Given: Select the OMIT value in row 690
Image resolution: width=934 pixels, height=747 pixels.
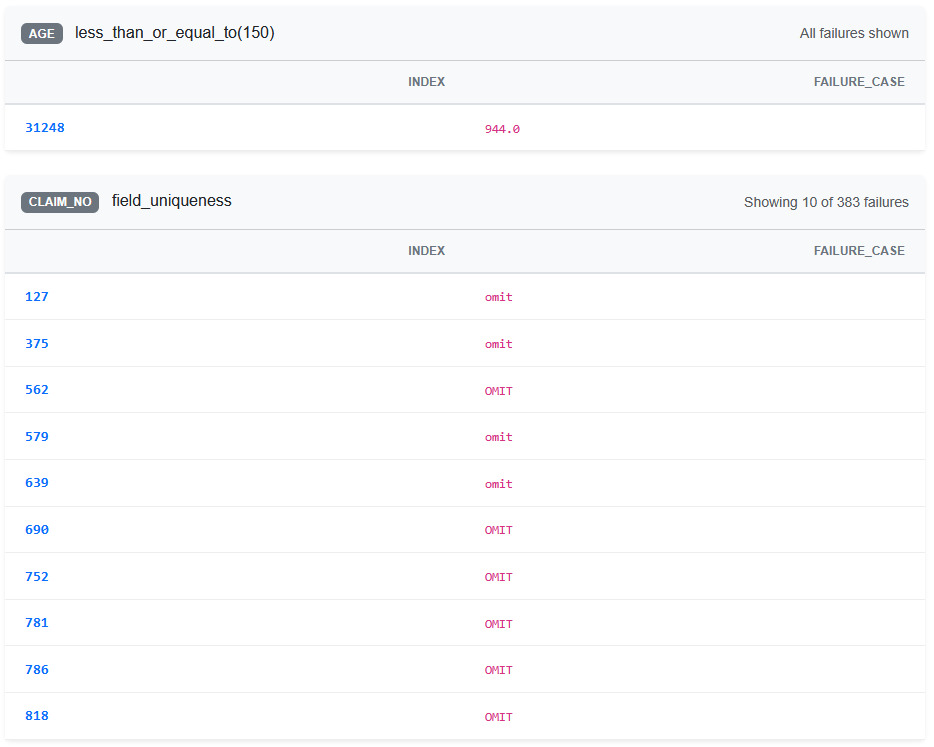Looking at the screenshot, I should click(x=499, y=530).
